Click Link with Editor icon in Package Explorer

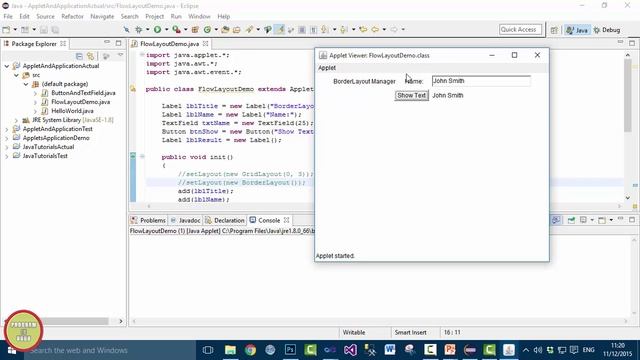91,56
